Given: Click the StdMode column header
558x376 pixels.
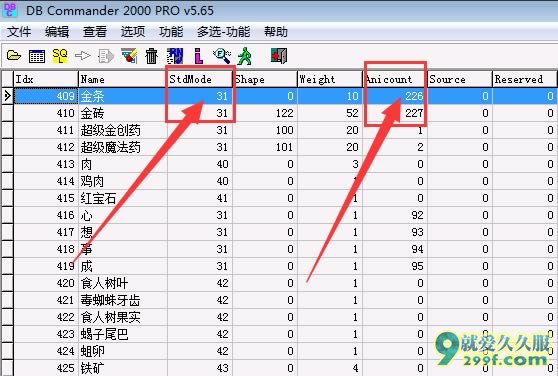Looking at the screenshot, I should tap(200, 79).
